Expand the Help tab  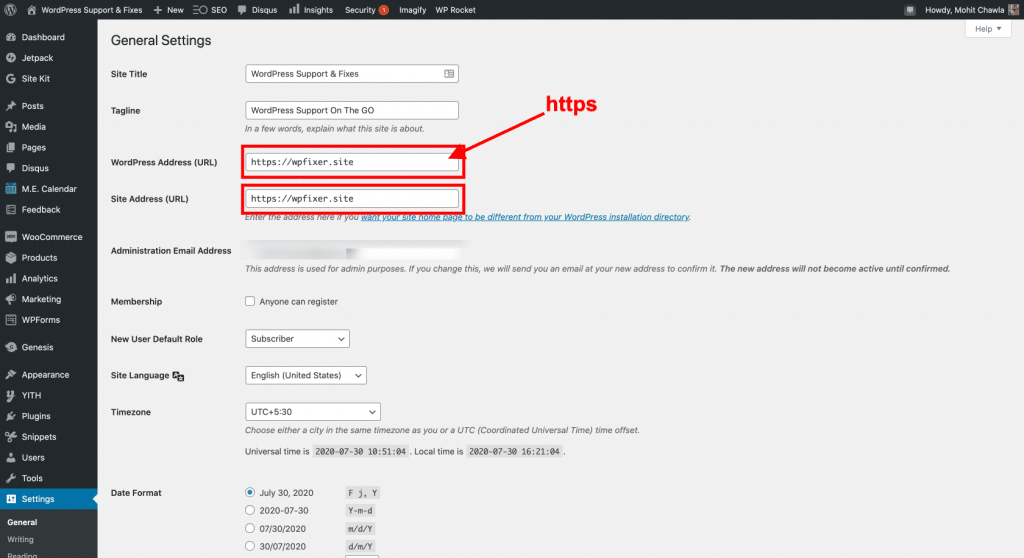coord(988,29)
